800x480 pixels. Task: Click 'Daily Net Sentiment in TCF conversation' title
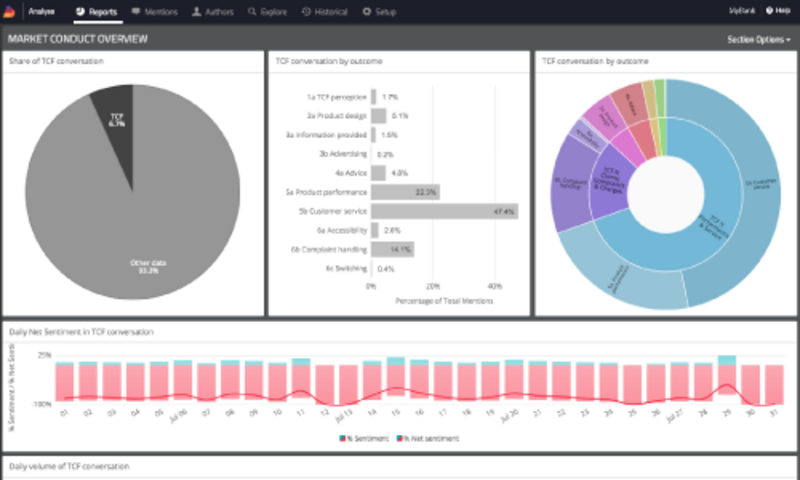[x=81, y=332]
